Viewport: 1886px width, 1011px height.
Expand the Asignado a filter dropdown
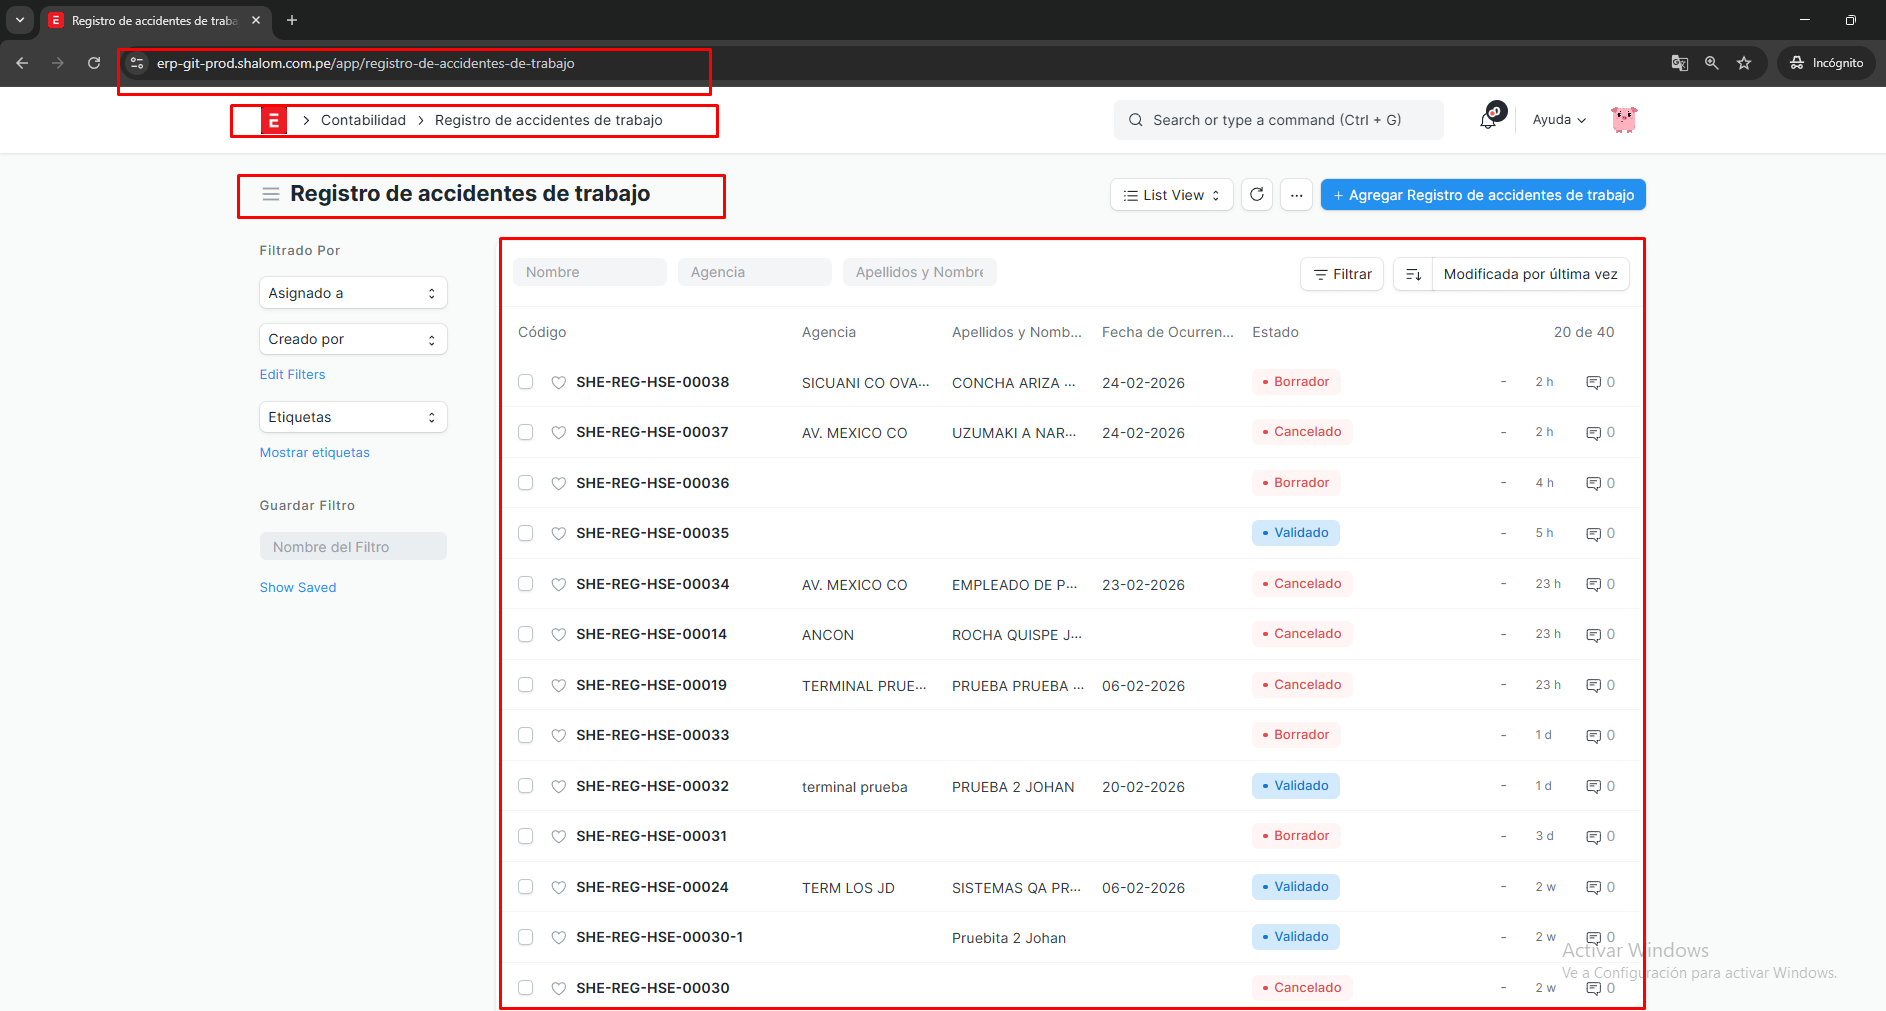click(352, 293)
